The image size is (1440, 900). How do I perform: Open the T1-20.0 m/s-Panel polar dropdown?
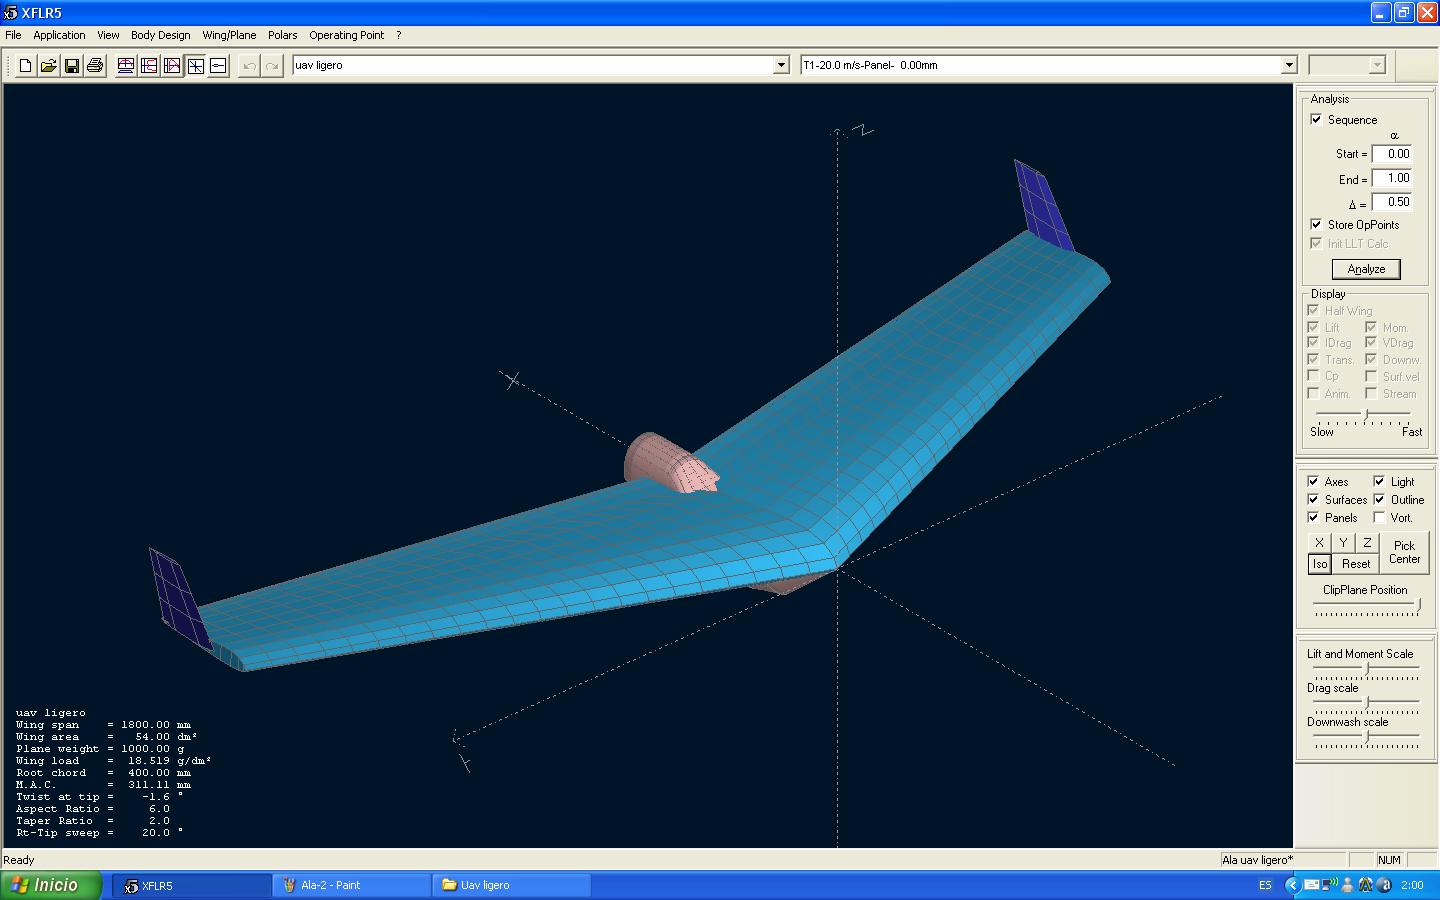click(x=1288, y=66)
